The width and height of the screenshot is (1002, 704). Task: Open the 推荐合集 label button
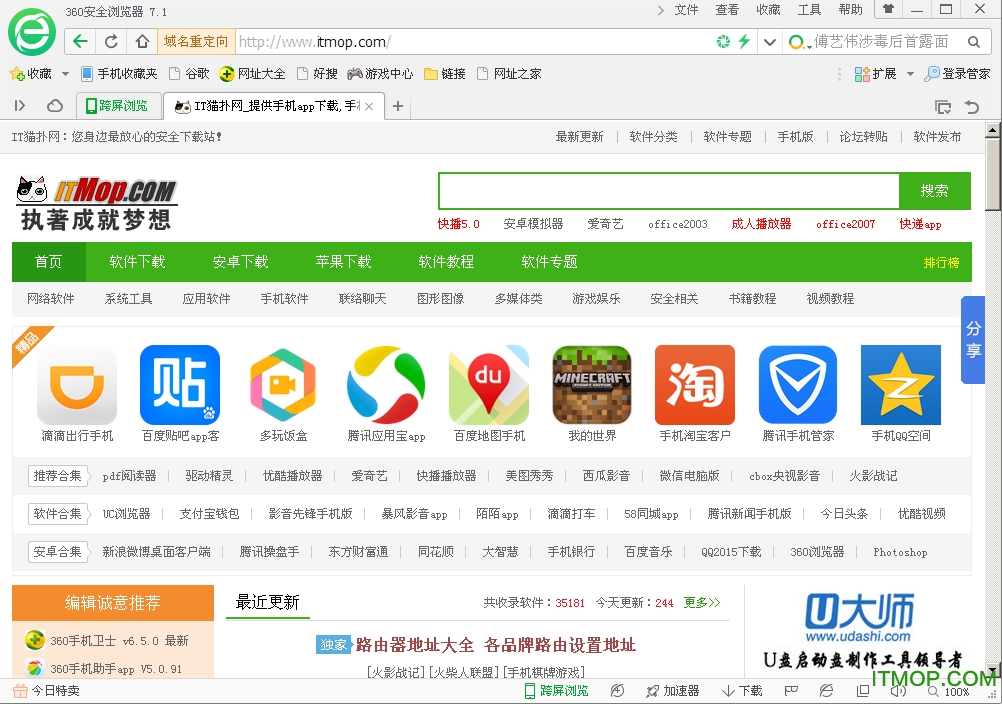point(58,475)
